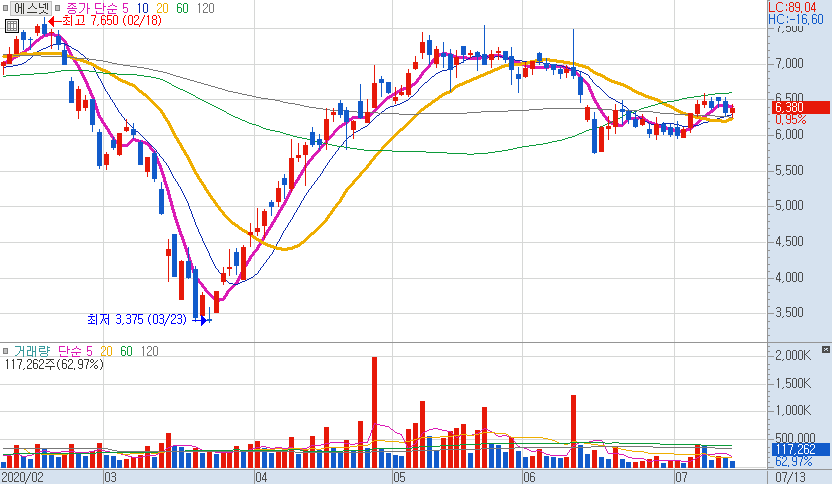Image resolution: width=832 pixels, height=484 pixels.
Task: Click the 07 month axis label
Action: pyautogui.click(x=681, y=477)
